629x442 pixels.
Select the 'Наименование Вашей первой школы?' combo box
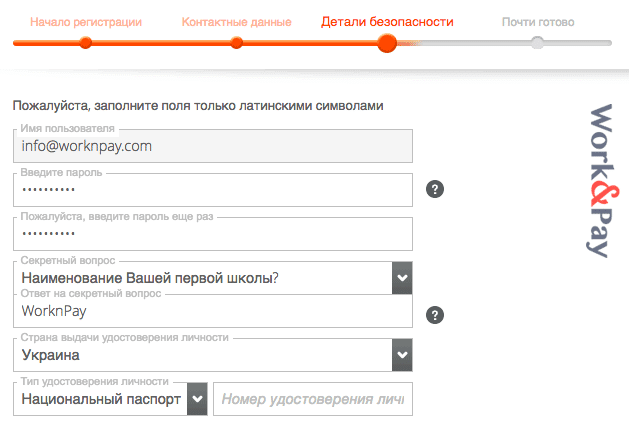tap(213, 278)
